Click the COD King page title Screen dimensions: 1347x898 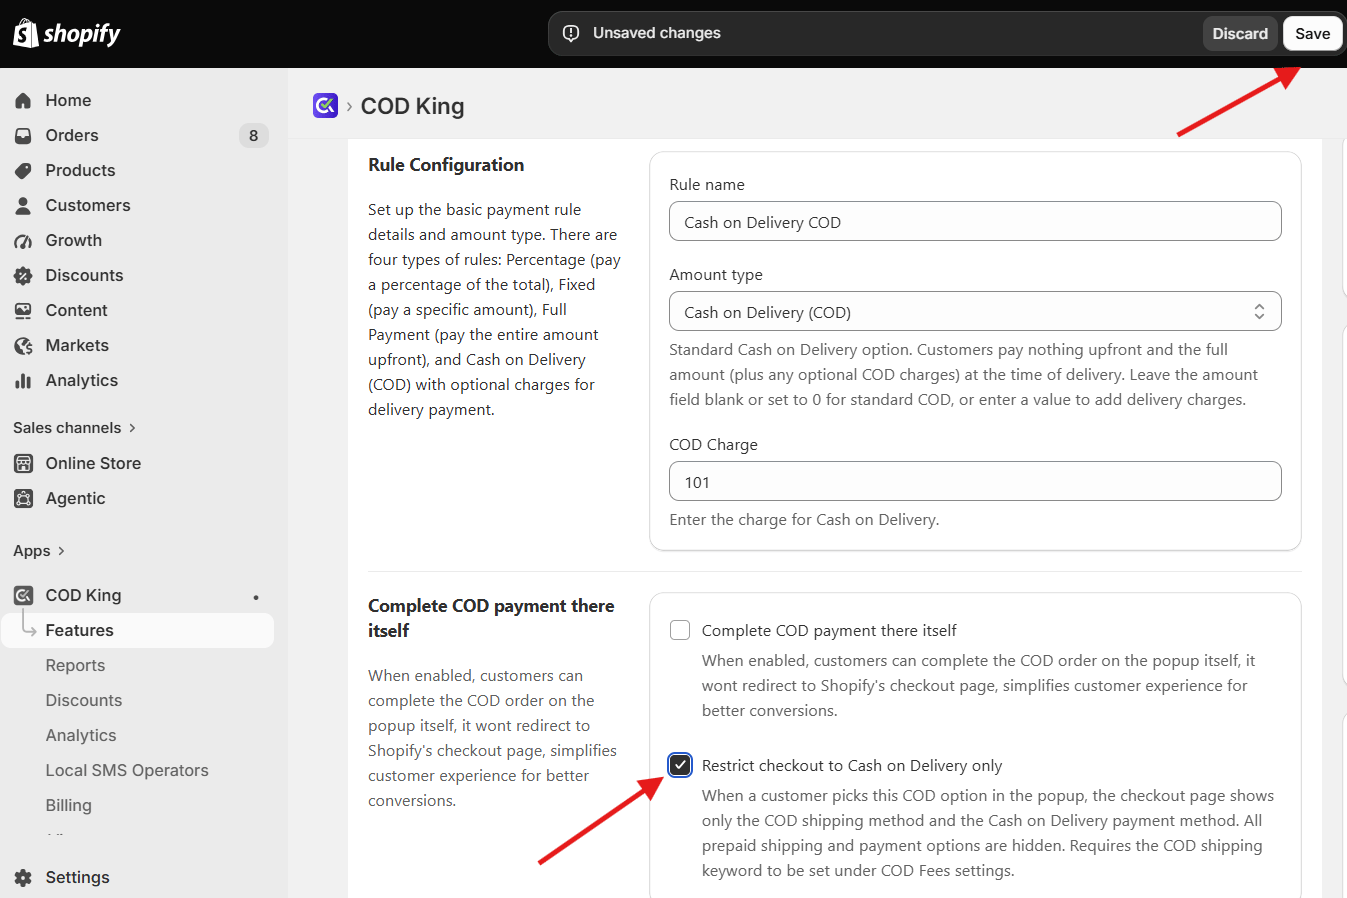[x=412, y=106]
